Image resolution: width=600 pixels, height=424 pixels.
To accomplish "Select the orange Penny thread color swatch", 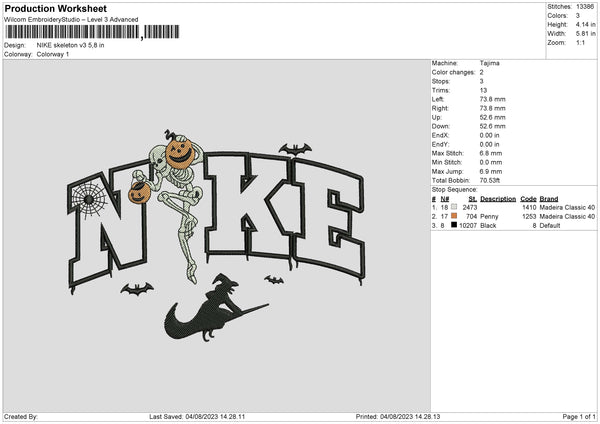I will tap(454, 216).
